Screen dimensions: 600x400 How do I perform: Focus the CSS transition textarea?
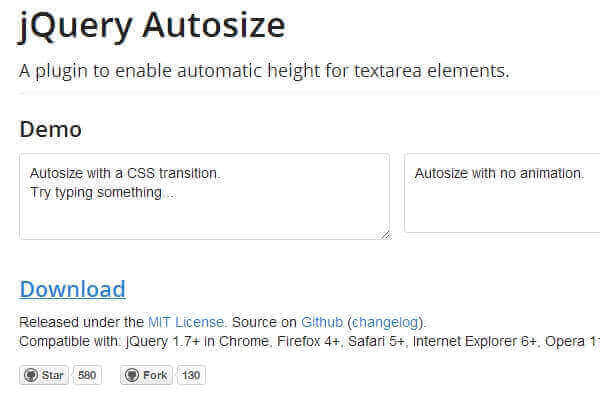pyautogui.click(x=204, y=215)
